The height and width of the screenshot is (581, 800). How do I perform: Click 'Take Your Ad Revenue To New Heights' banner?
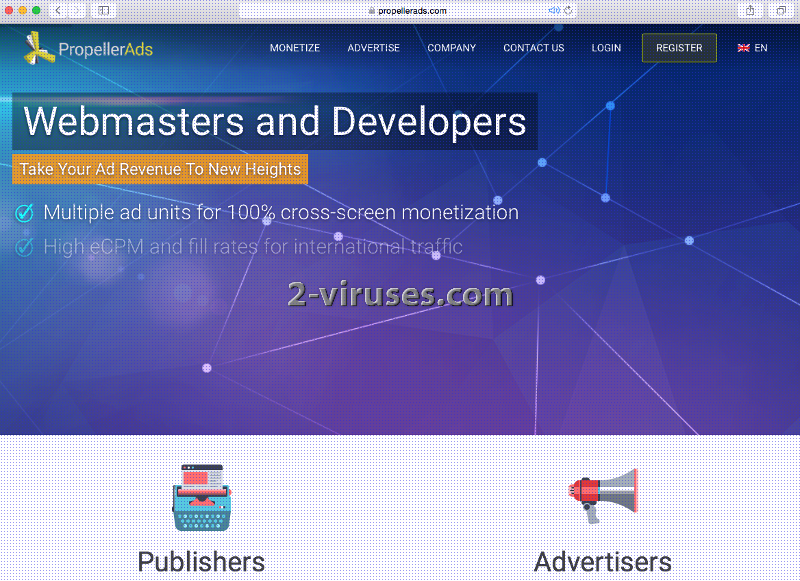point(160,169)
